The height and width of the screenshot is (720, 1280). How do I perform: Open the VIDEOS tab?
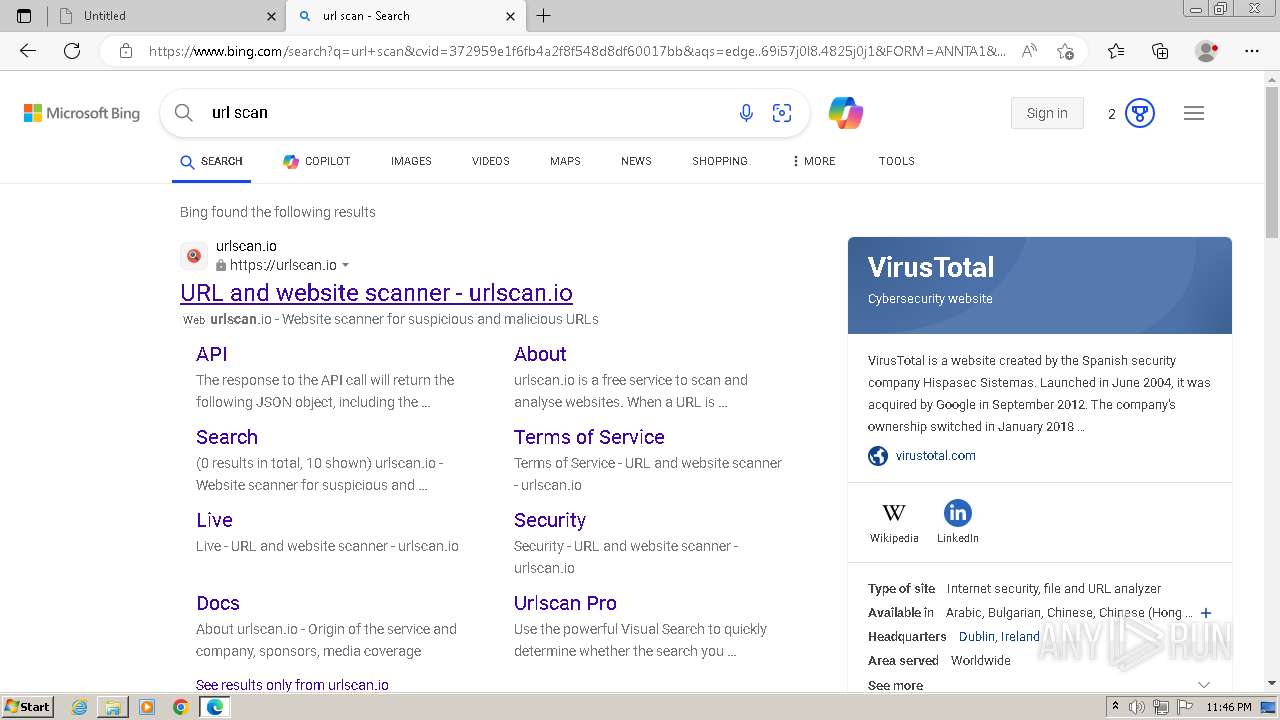coord(491,161)
